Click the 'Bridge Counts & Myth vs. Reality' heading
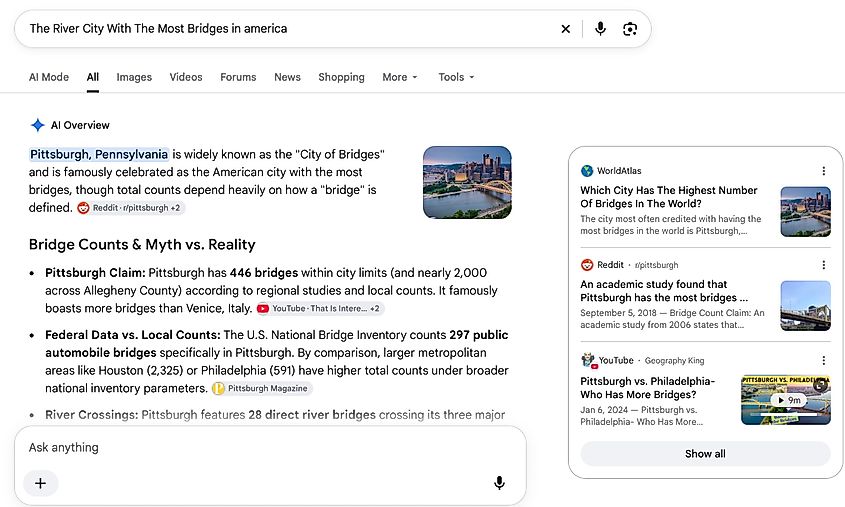Viewport: 845px width, 507px height. (x=142, y=245)
